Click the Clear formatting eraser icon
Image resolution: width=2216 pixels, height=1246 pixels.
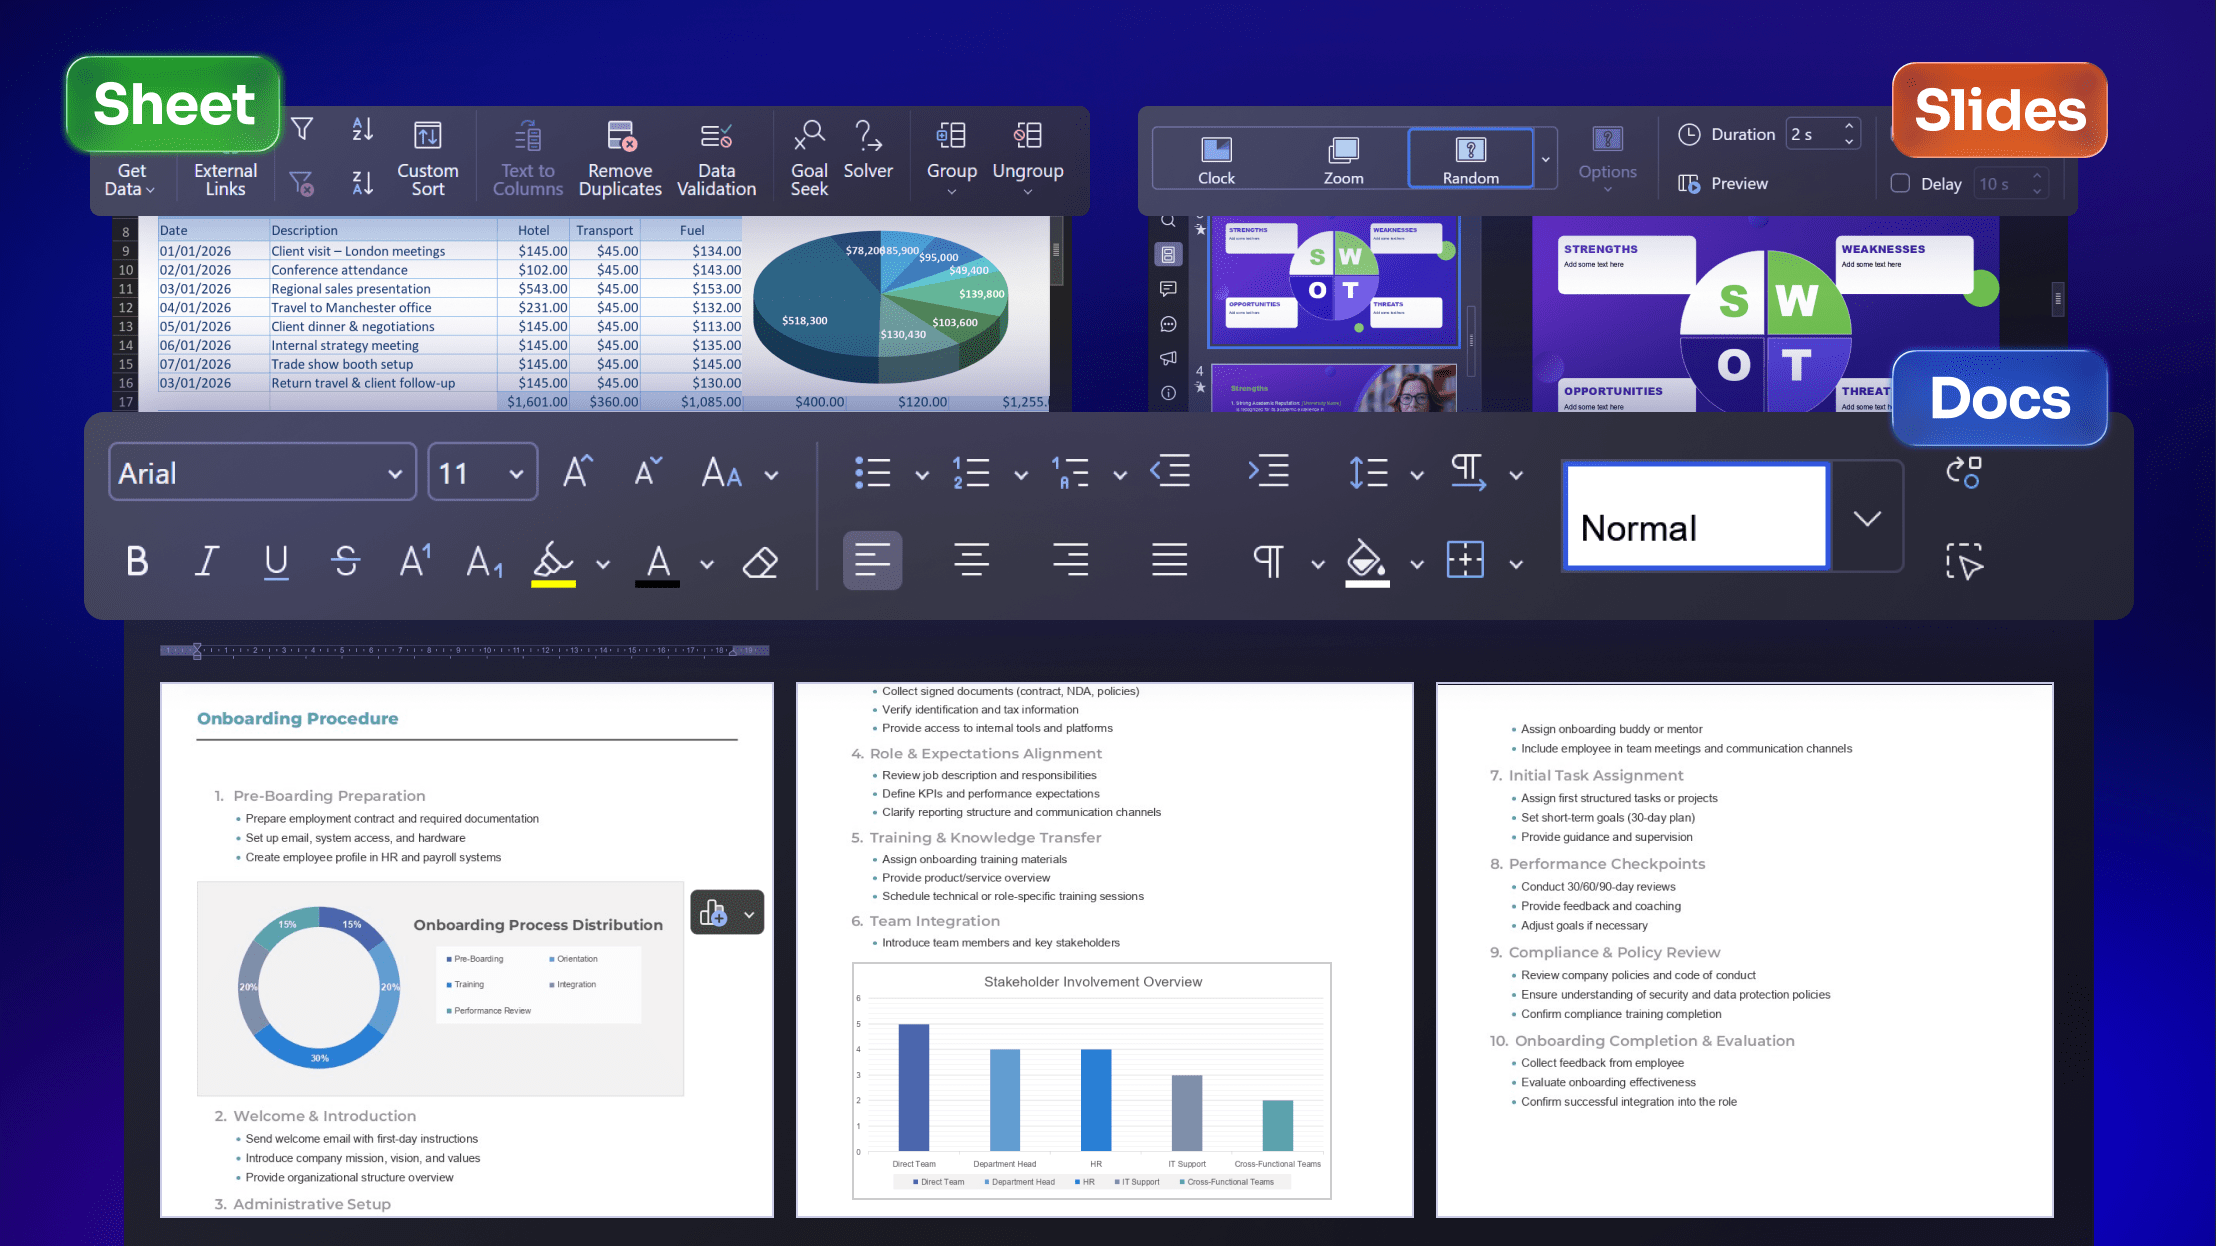click(760, 562)
